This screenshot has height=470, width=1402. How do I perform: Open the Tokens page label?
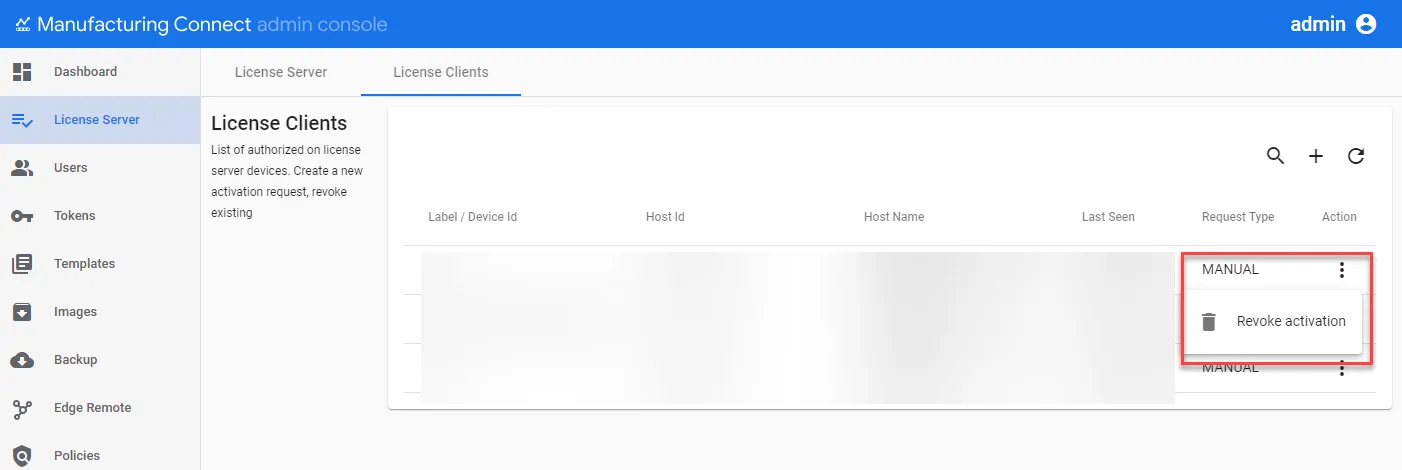coord(75,216)
